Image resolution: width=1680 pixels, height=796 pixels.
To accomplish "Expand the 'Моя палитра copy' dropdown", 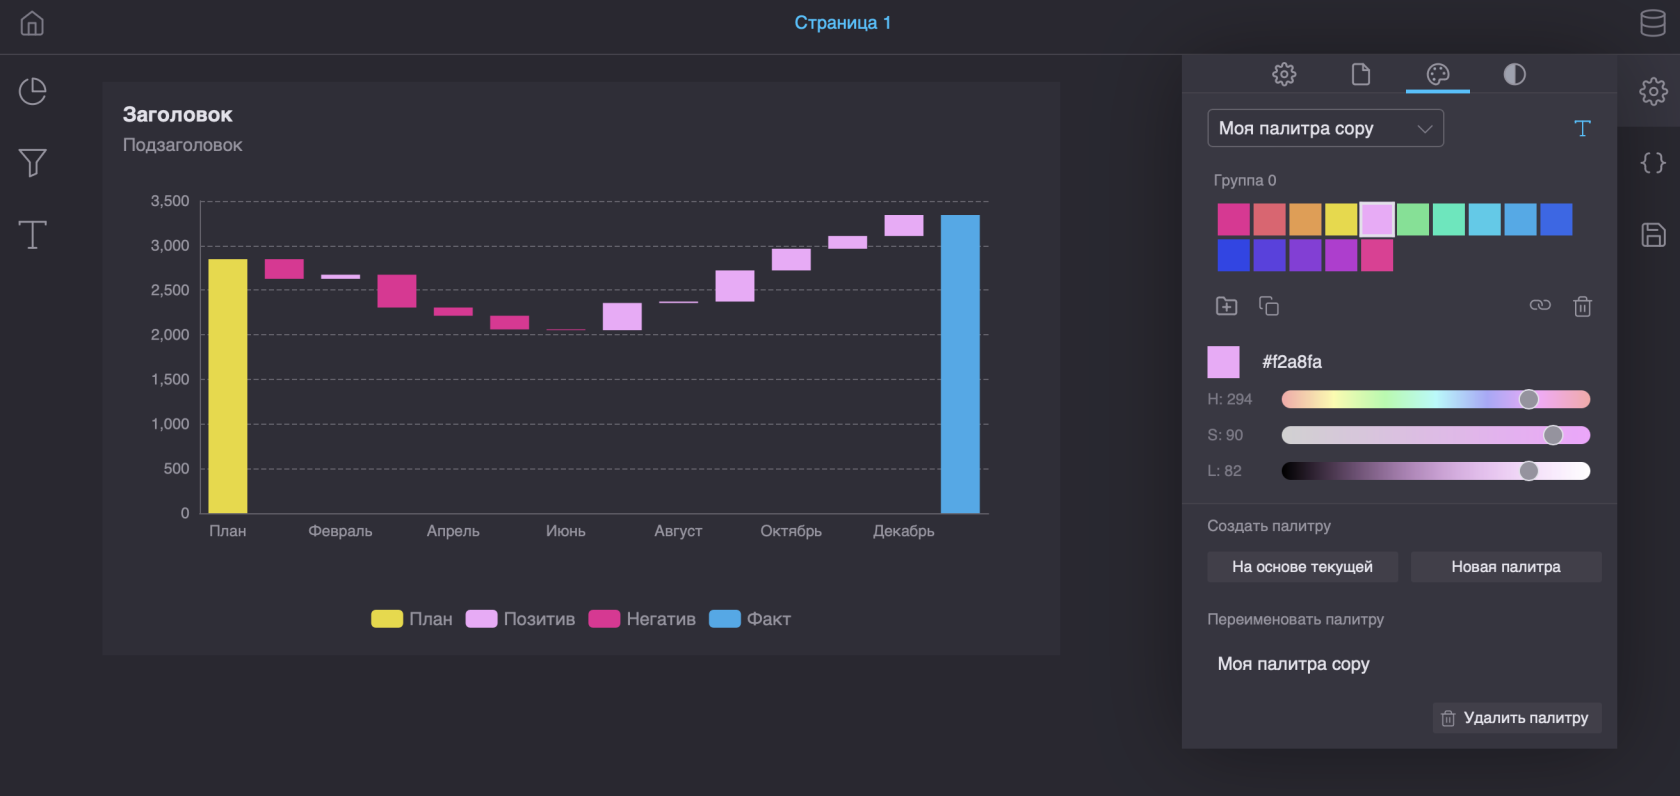I will (1325, 128).
